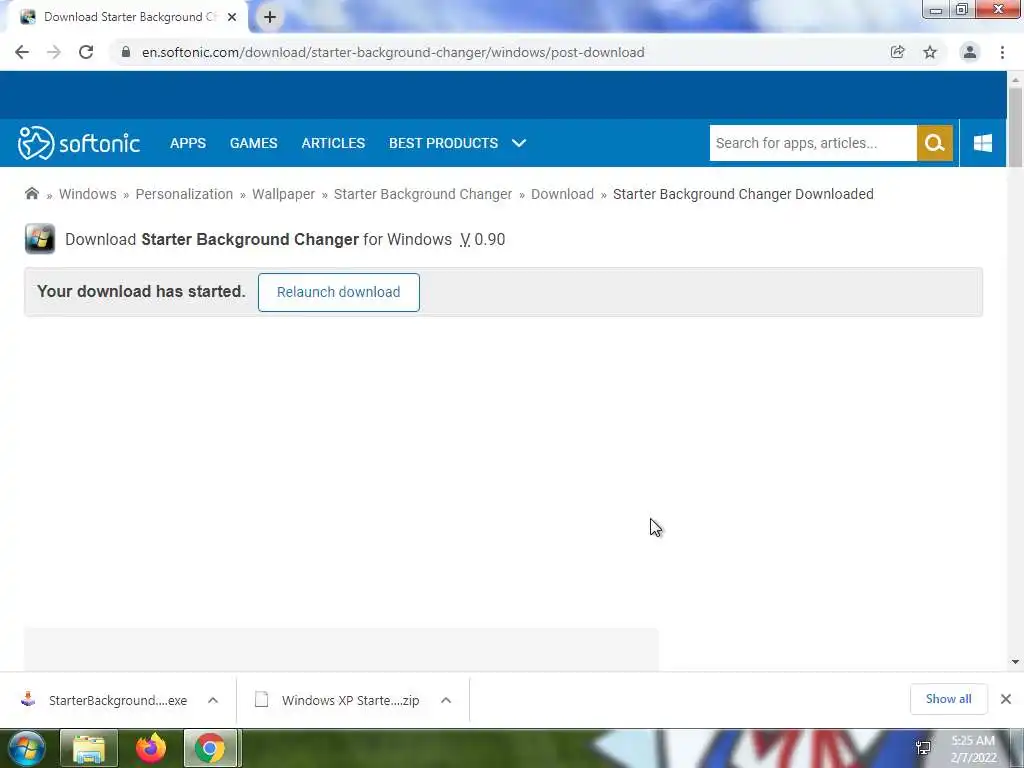This screenshot has width=1024, height=768.
Task: Click the orange search magnifier button
Action: click(935, 143)
